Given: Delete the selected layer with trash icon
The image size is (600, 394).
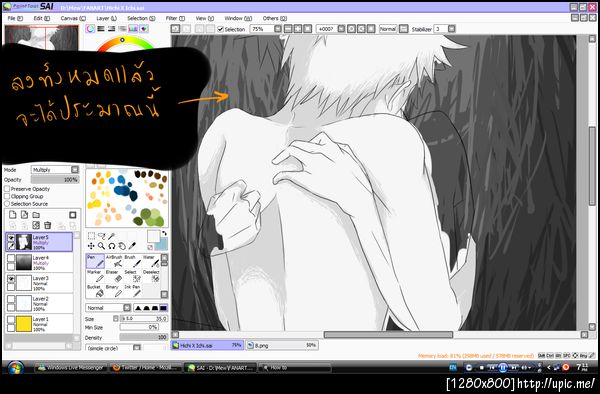Looking at the screenshot, I should [47, 225].
